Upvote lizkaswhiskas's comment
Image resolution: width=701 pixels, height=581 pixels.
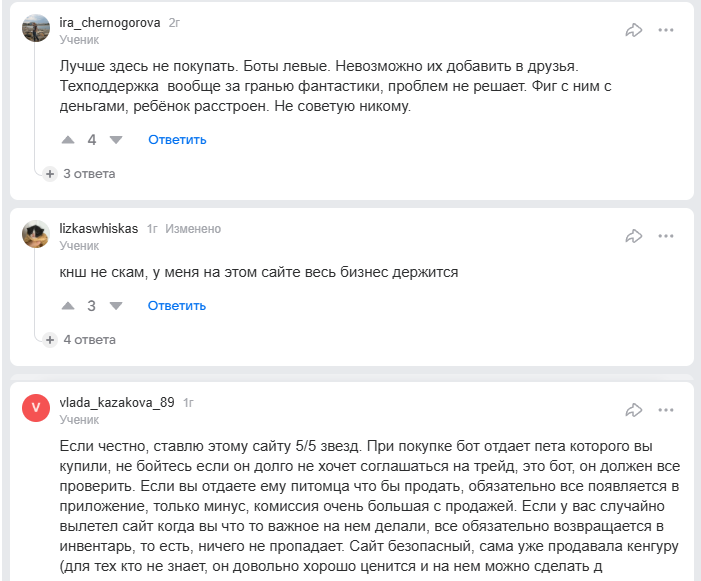coord(68,306)
